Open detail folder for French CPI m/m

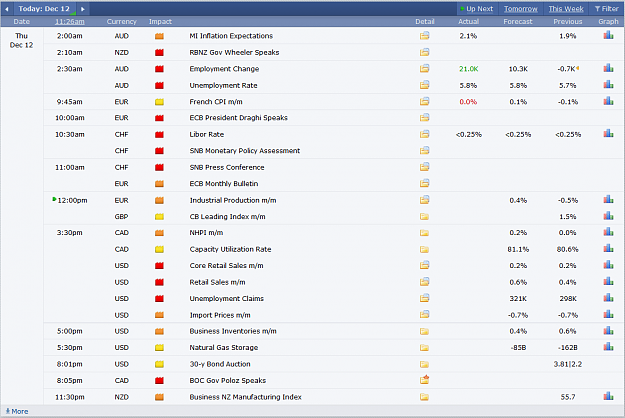tap(425, 102)
